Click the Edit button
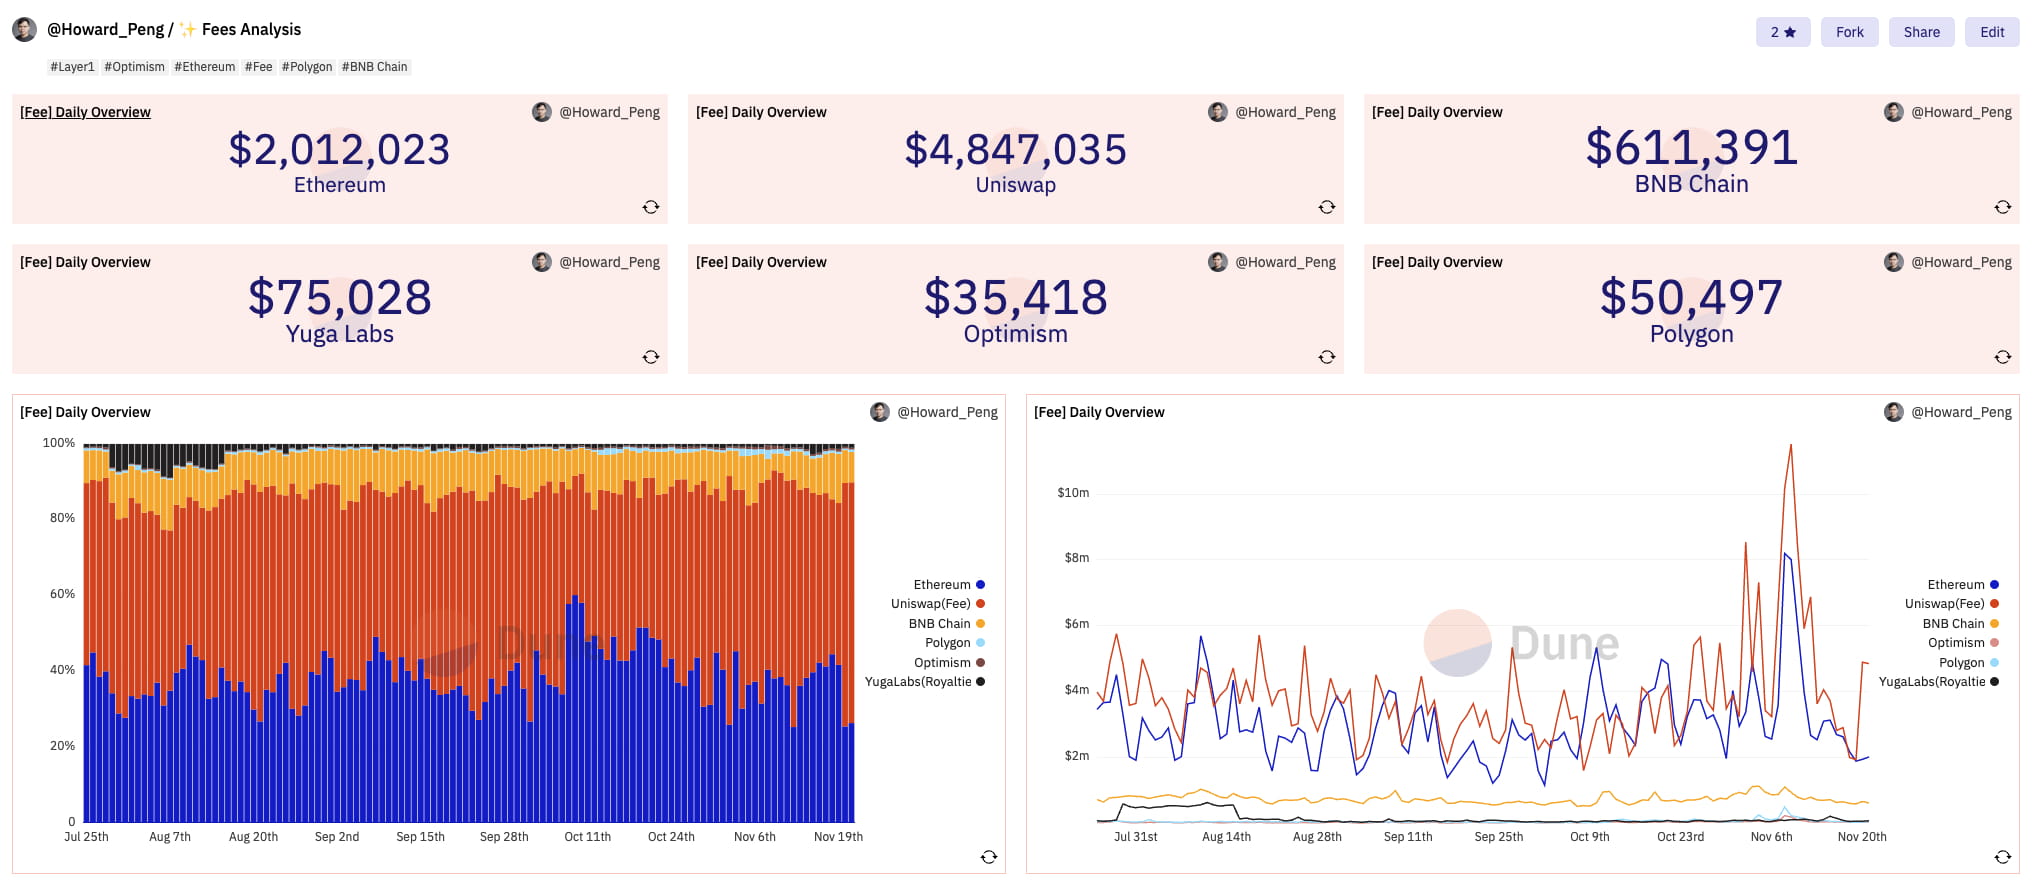Screen dimensions: 2038x882 pos(1991,32)
